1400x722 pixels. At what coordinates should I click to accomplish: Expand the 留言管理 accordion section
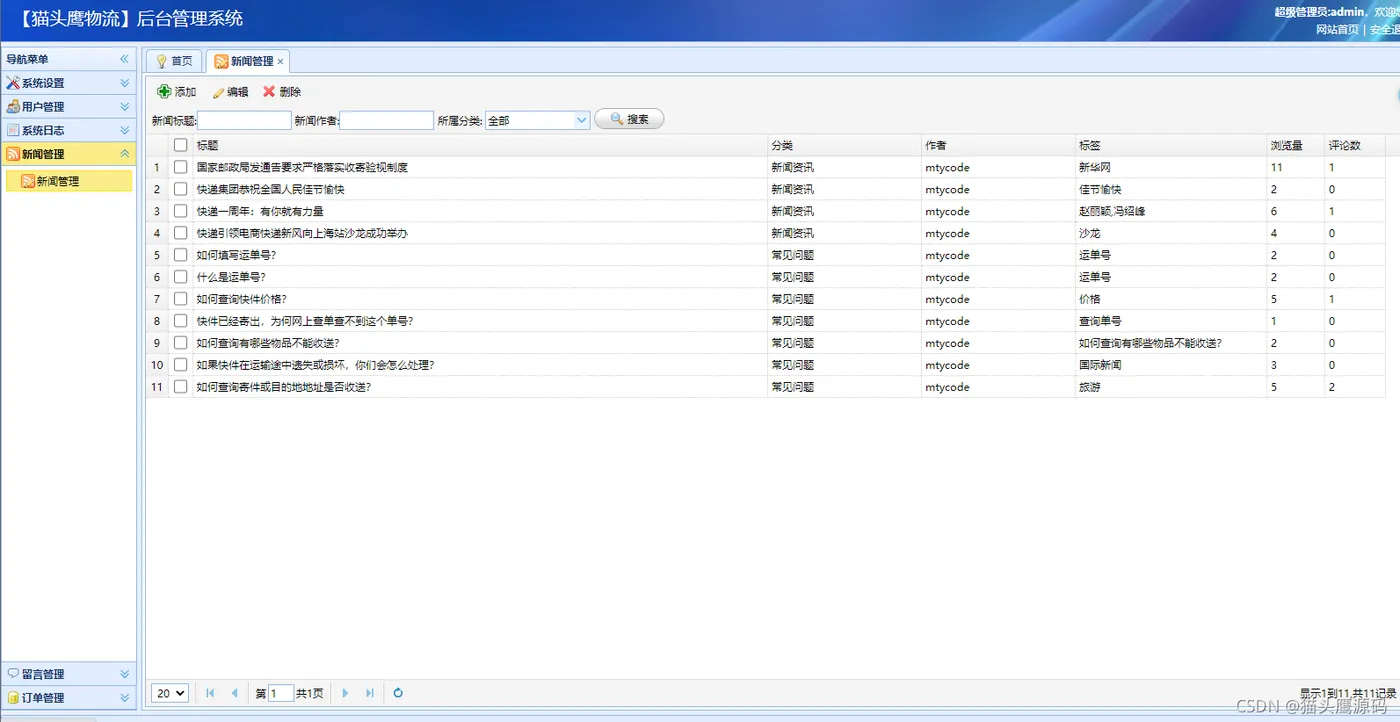coord(125,674)
